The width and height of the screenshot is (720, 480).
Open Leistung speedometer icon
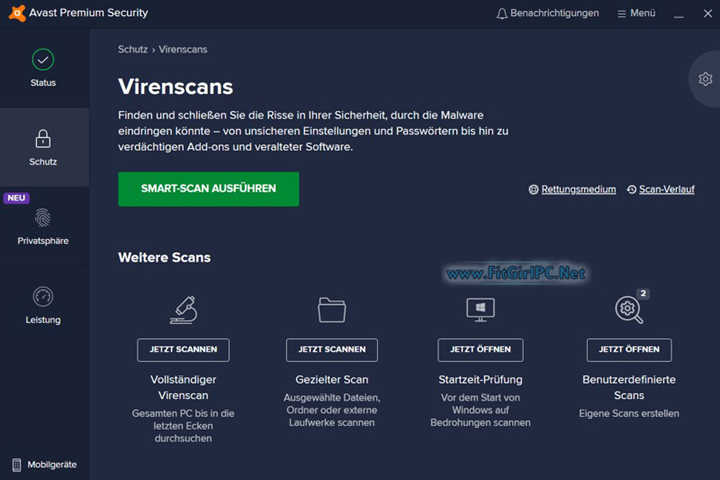pyautogui.click(x=43, y=297)
